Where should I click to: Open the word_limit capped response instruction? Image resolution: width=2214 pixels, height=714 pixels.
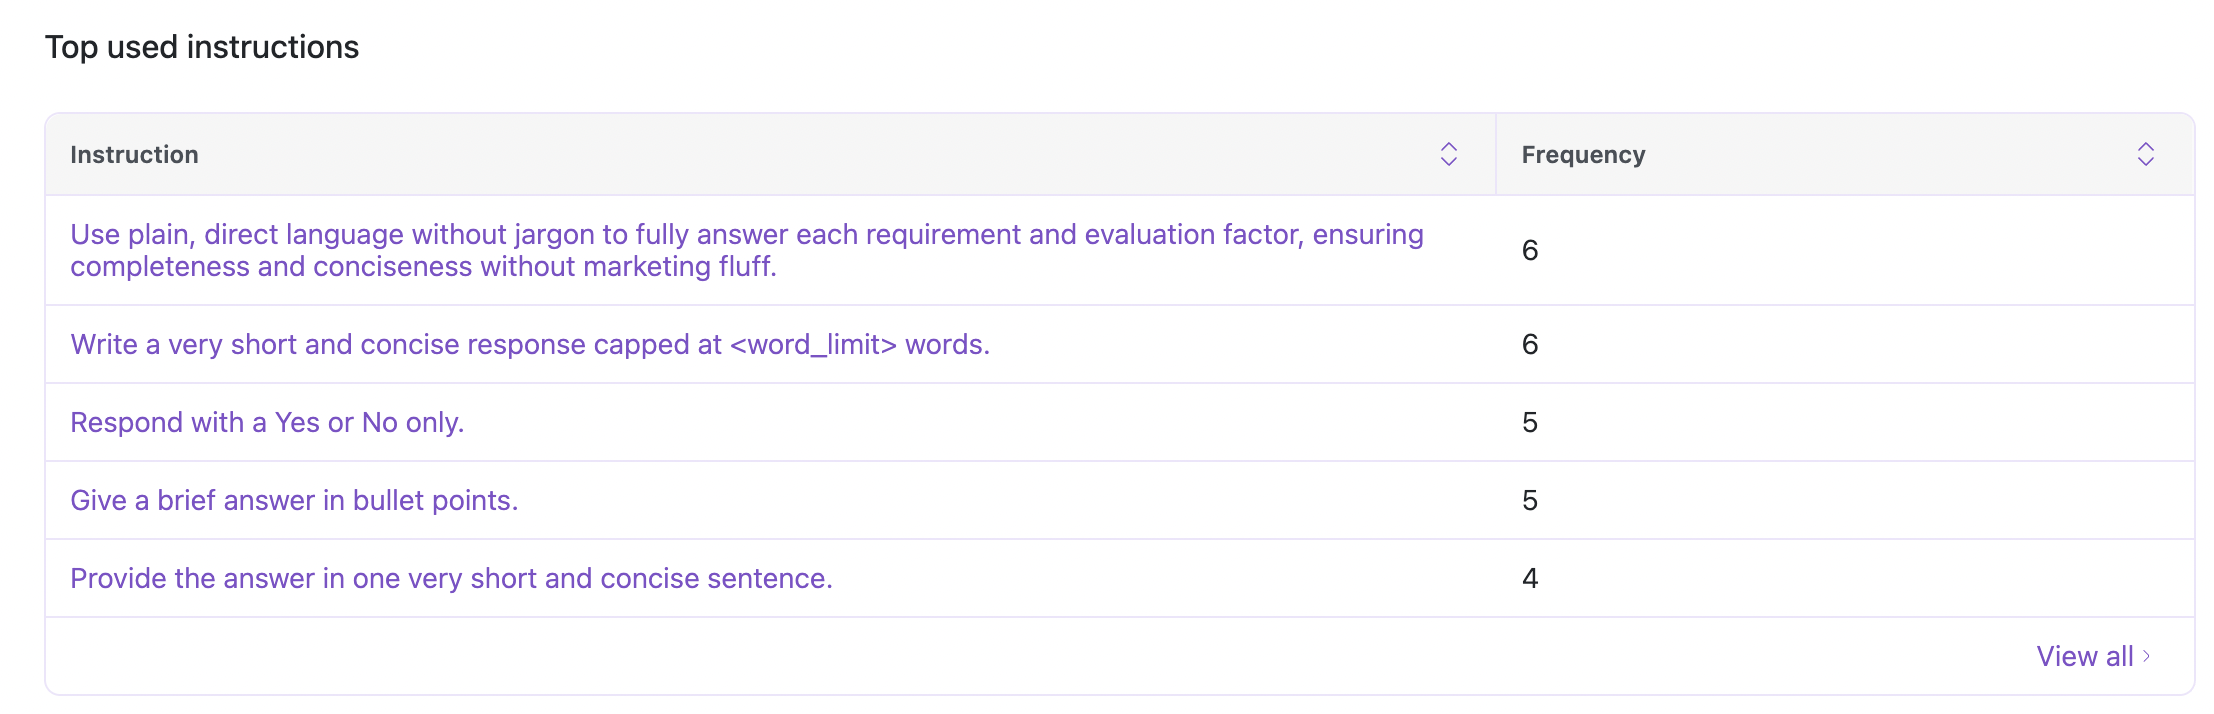529,344
